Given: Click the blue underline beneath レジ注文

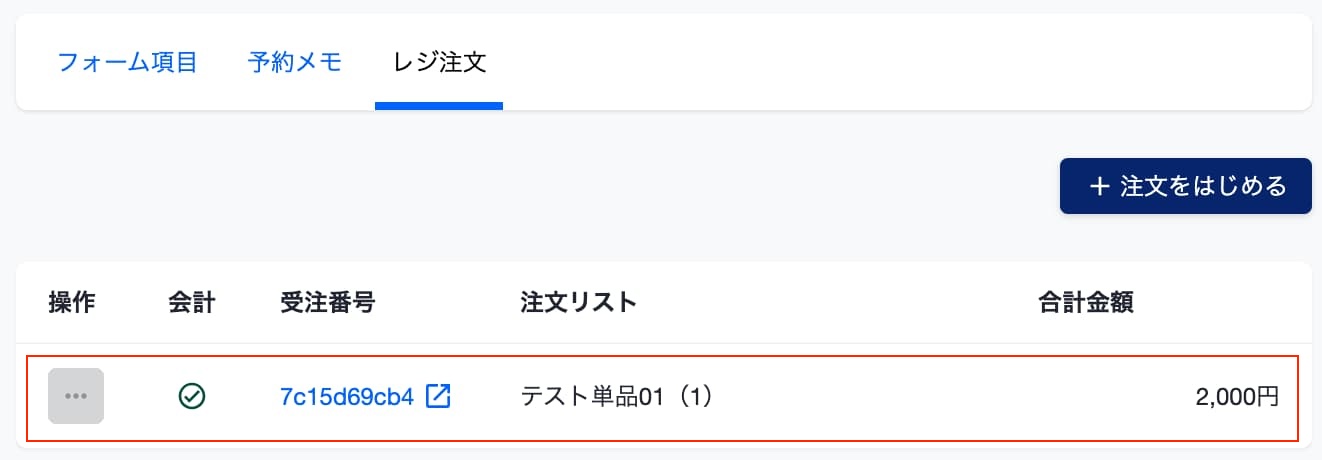Looking at the screenshot, I should pos(439,105).
